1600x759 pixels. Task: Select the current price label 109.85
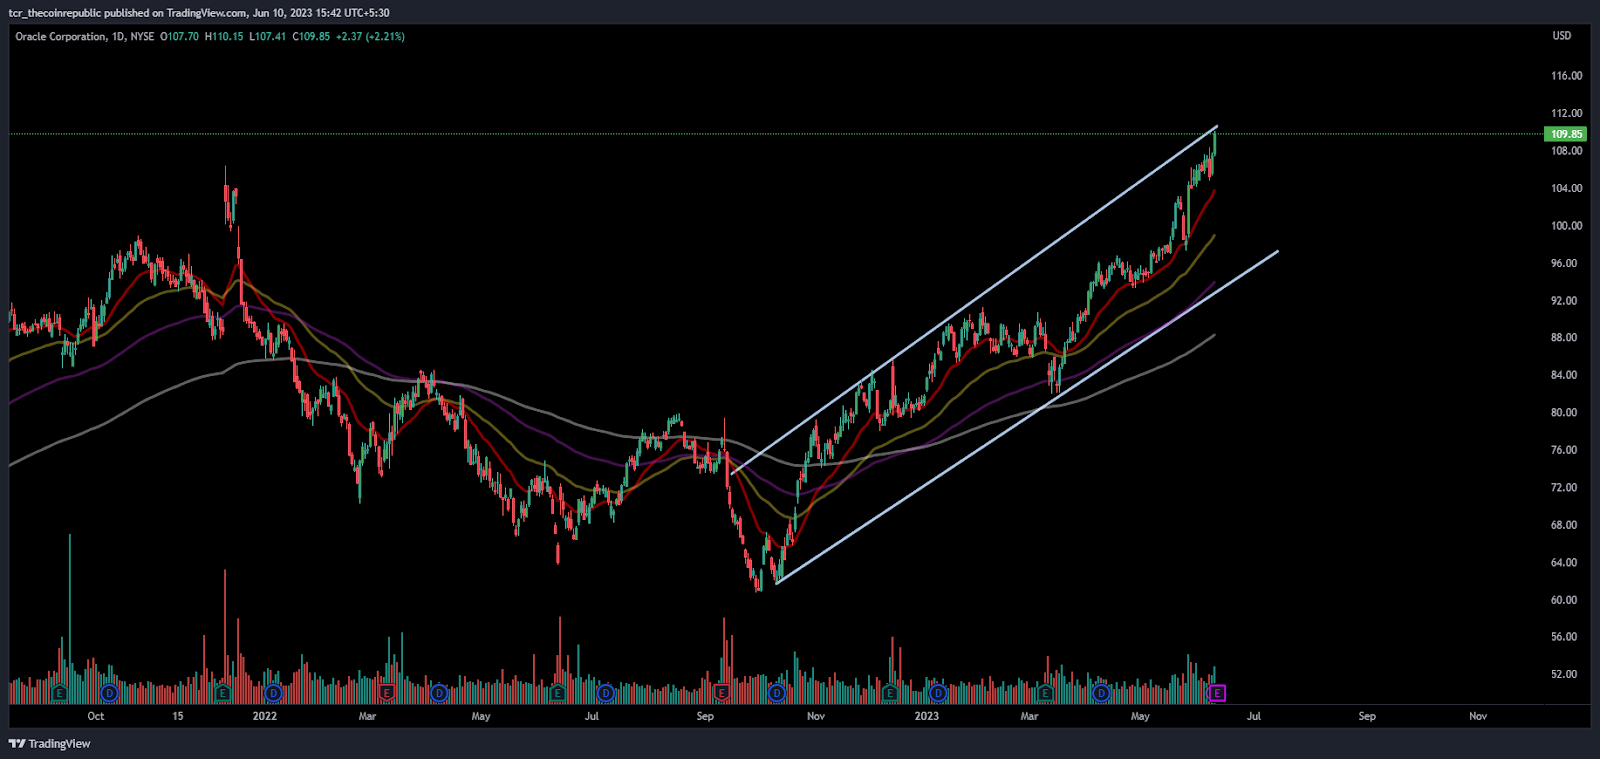click(x=1566, y=134)
